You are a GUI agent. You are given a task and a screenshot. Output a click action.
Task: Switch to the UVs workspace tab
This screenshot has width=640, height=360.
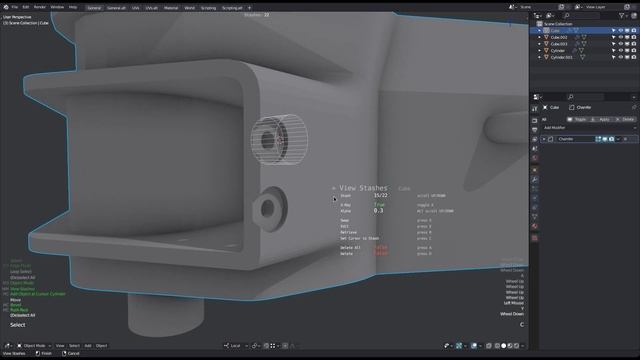[135, 8]
